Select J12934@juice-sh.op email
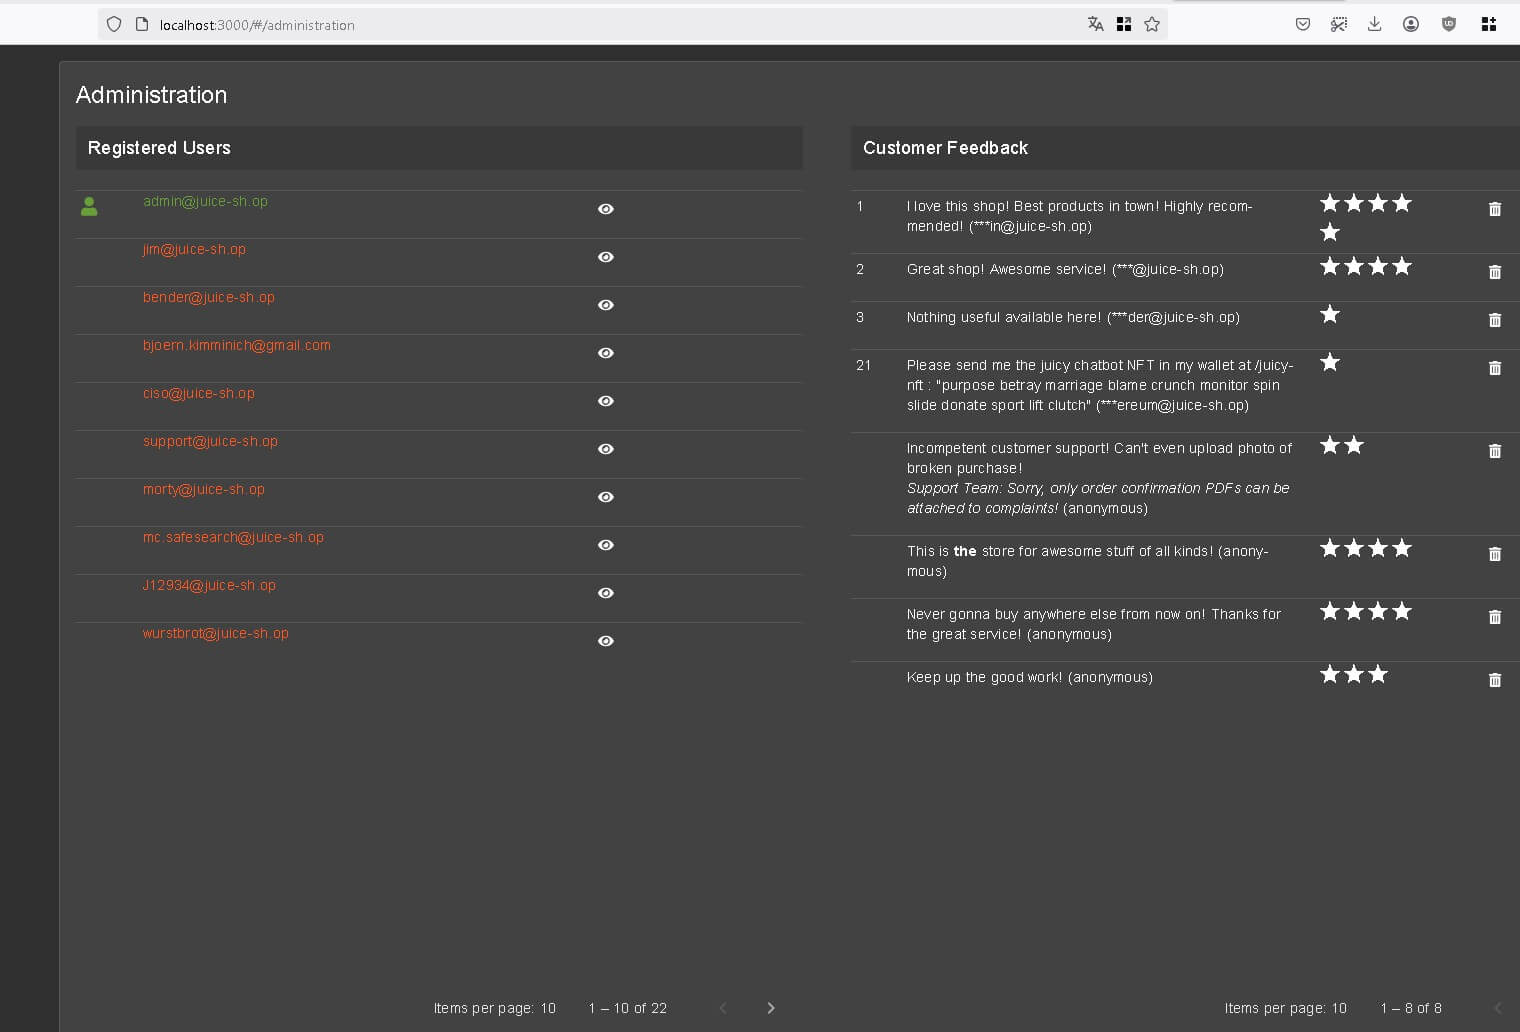 209,585
